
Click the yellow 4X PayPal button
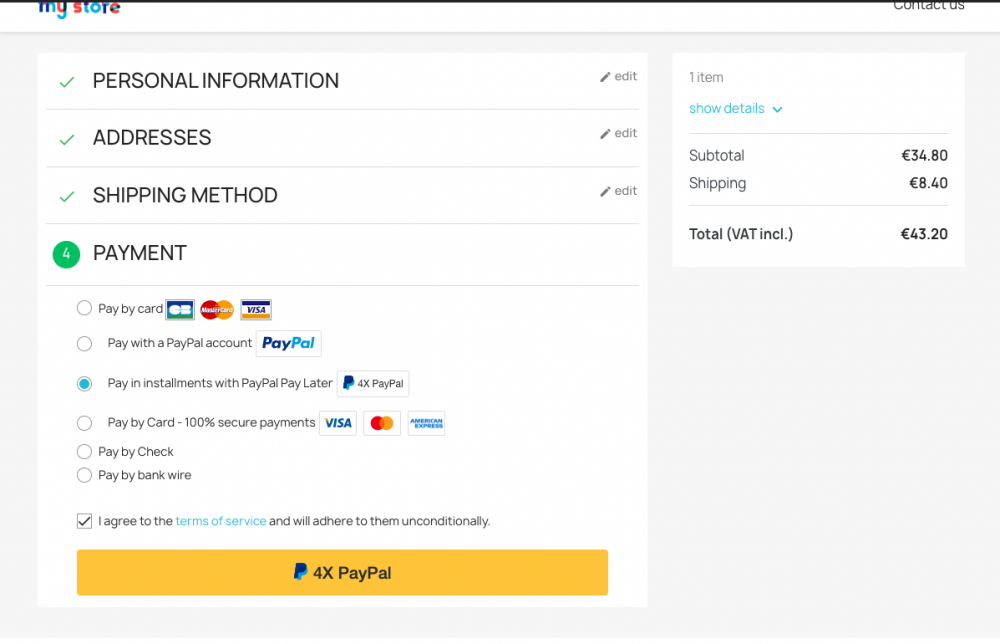click(342, 573)
